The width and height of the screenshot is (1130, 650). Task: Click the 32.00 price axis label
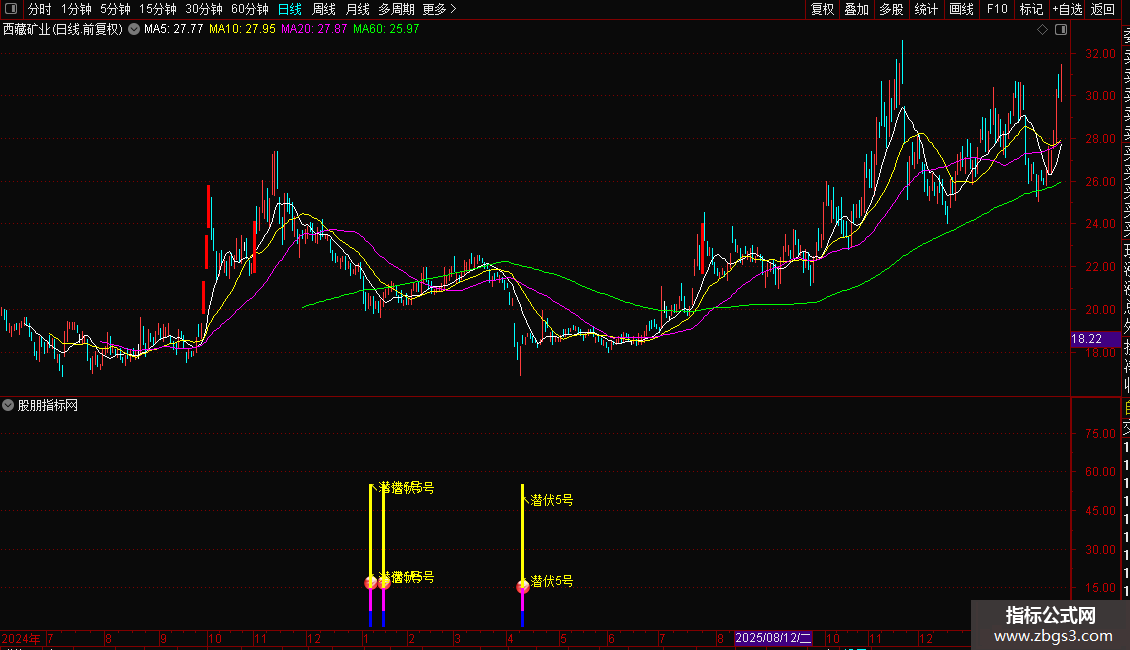click(1100, 54)
